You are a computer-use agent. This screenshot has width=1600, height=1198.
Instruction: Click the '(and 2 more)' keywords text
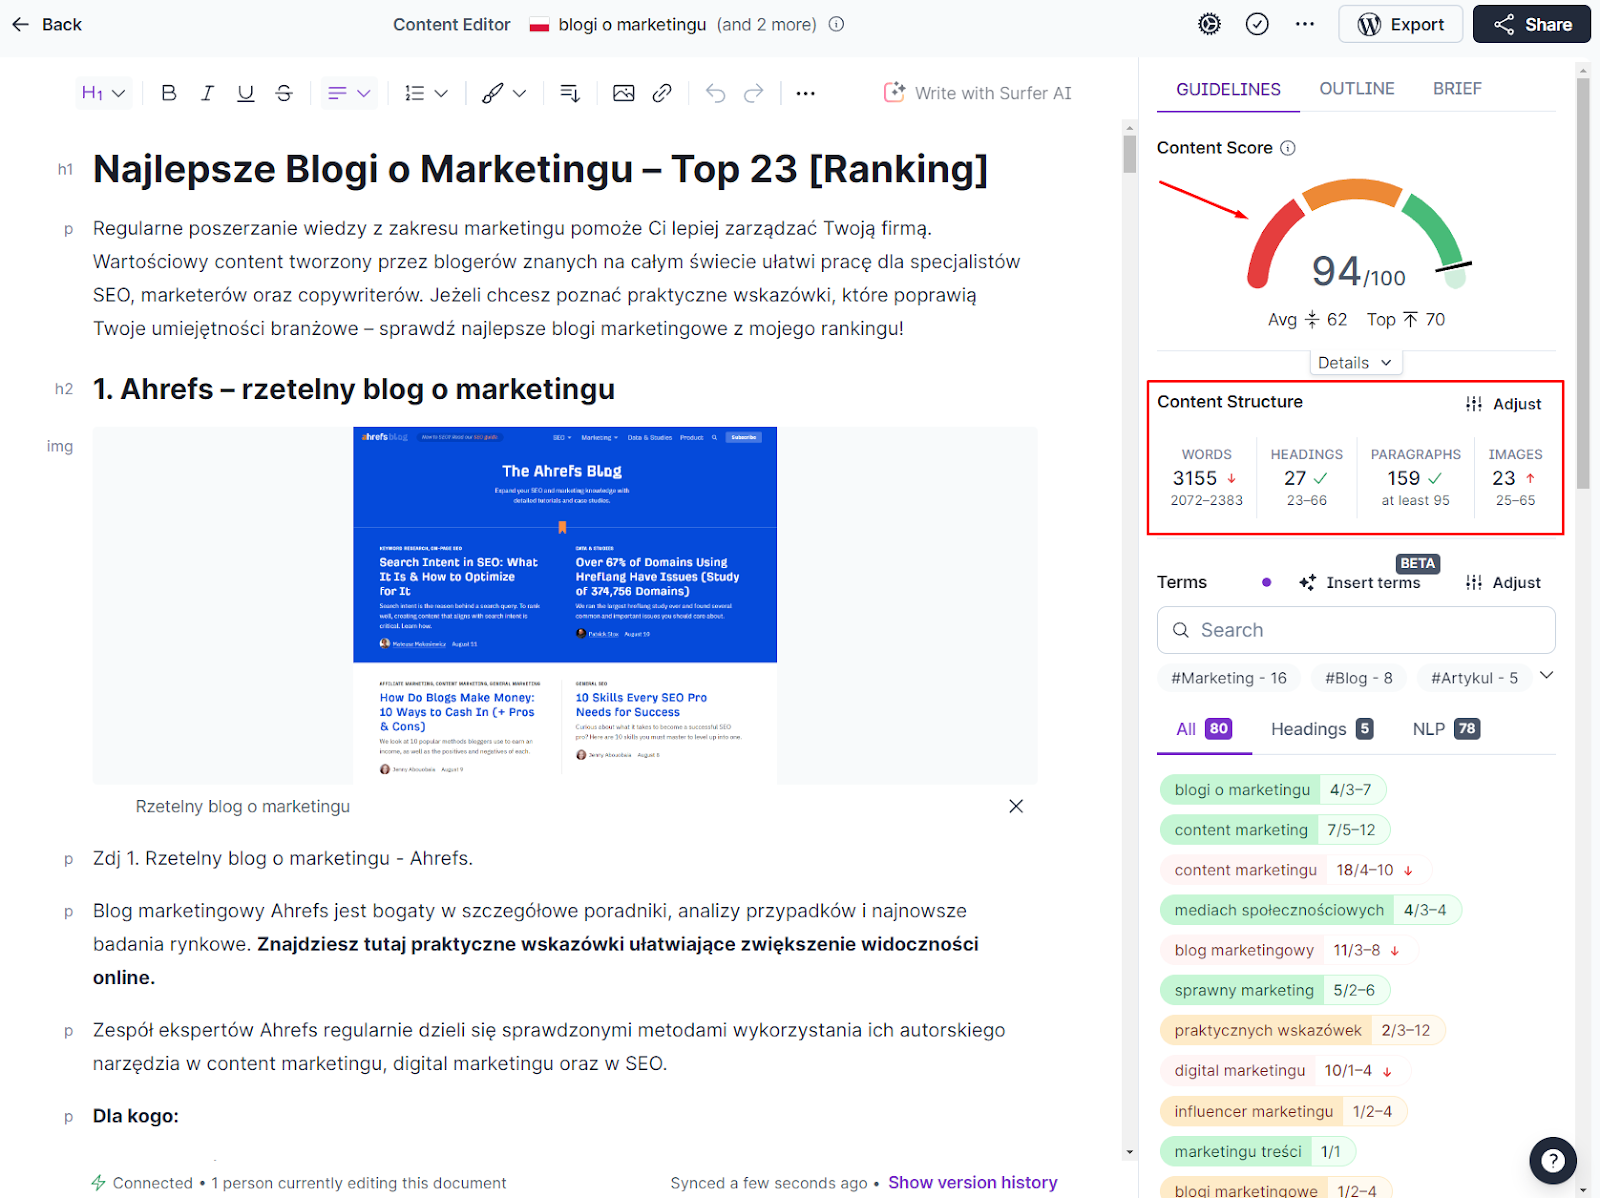click(x=766, y=24)
